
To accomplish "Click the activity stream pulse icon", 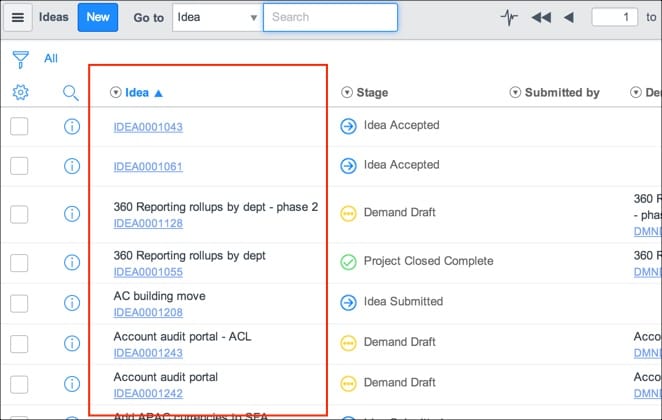I will 509,17.
